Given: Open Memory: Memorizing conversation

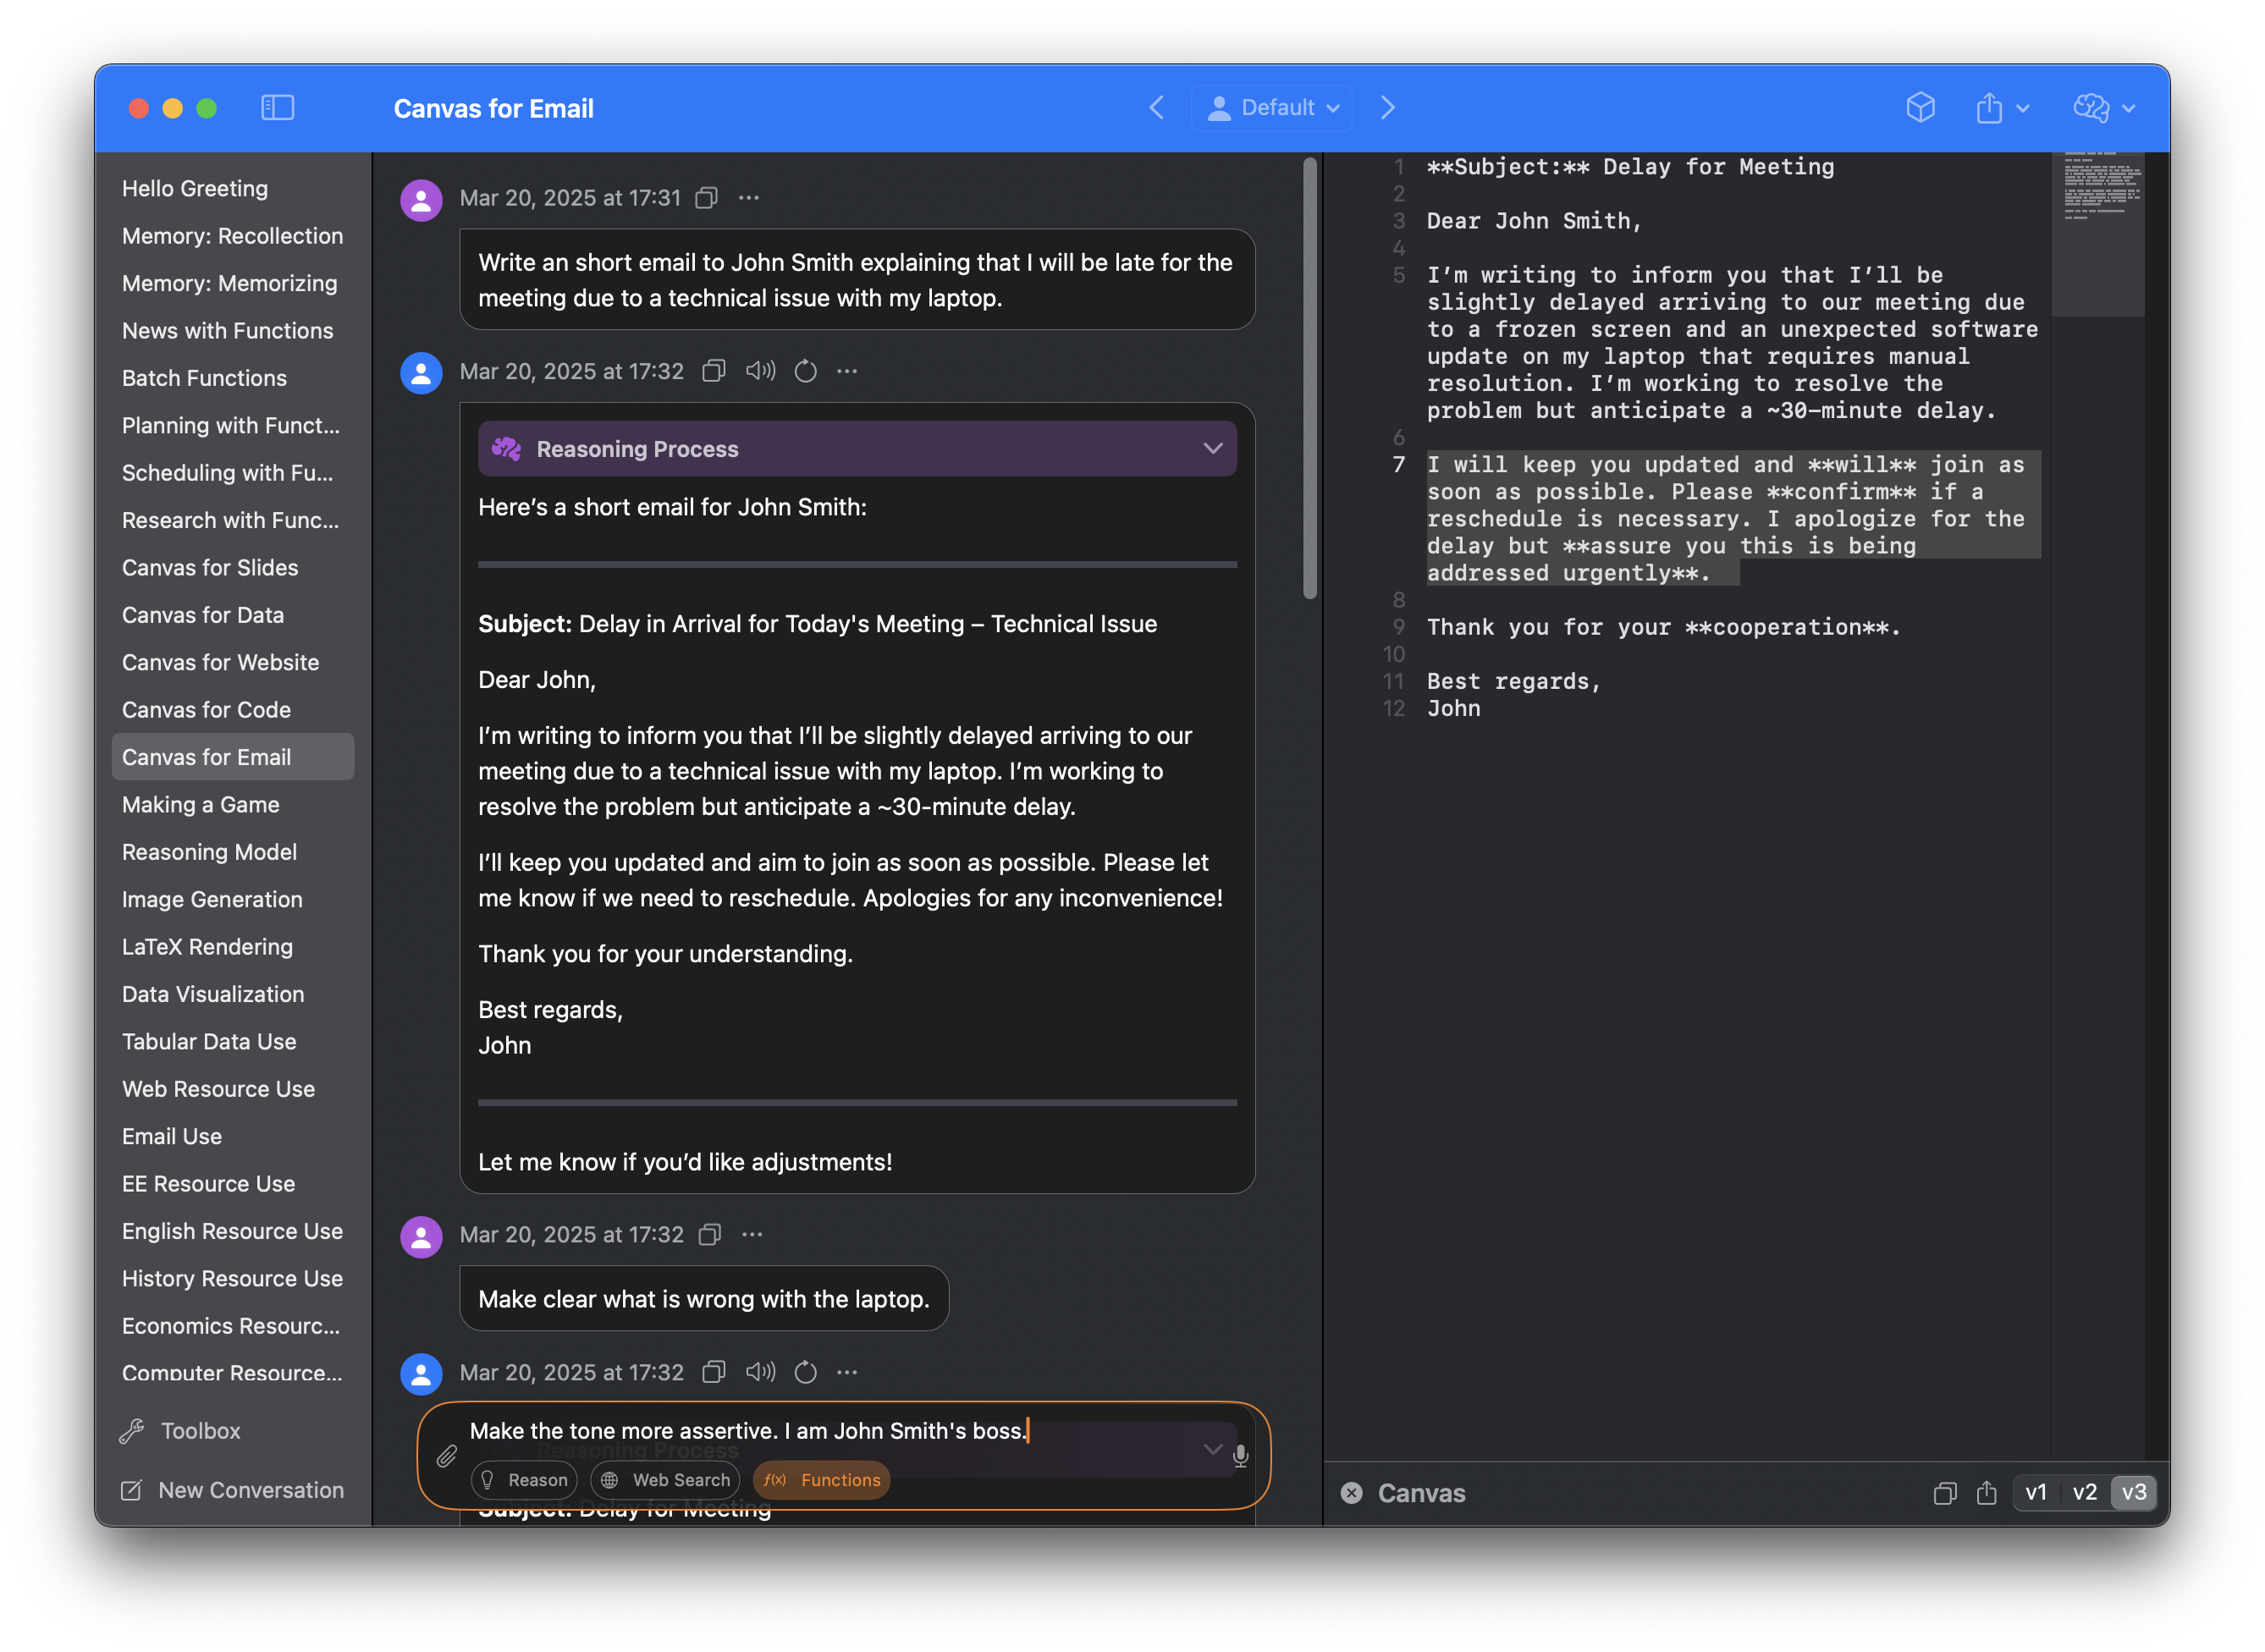Looking at the screenshot, I should [233, 284].
